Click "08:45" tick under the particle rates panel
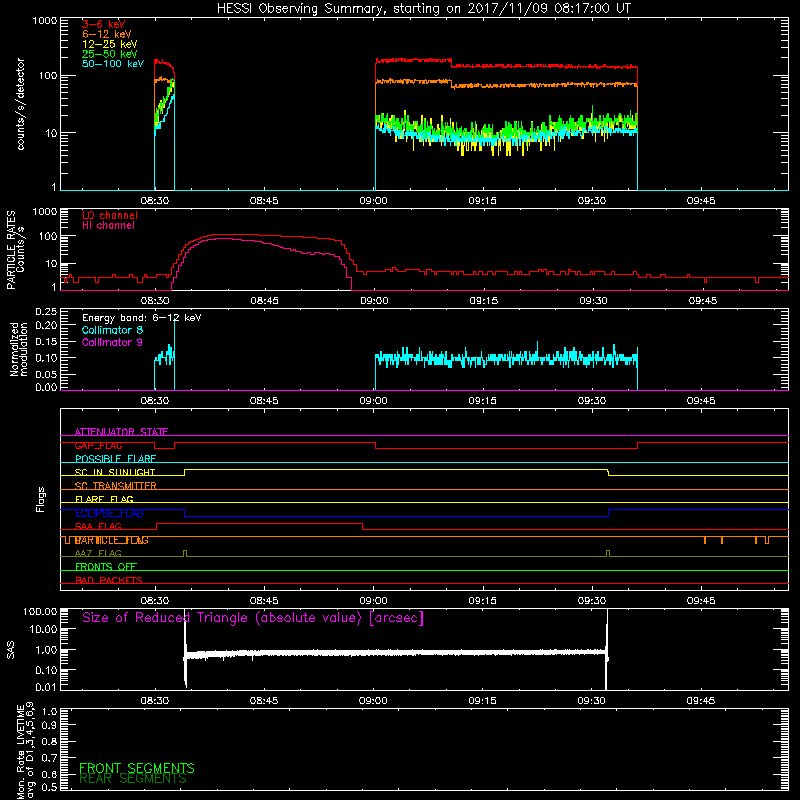The width and height of the screenshot is (800, 800). pos(264,301)
